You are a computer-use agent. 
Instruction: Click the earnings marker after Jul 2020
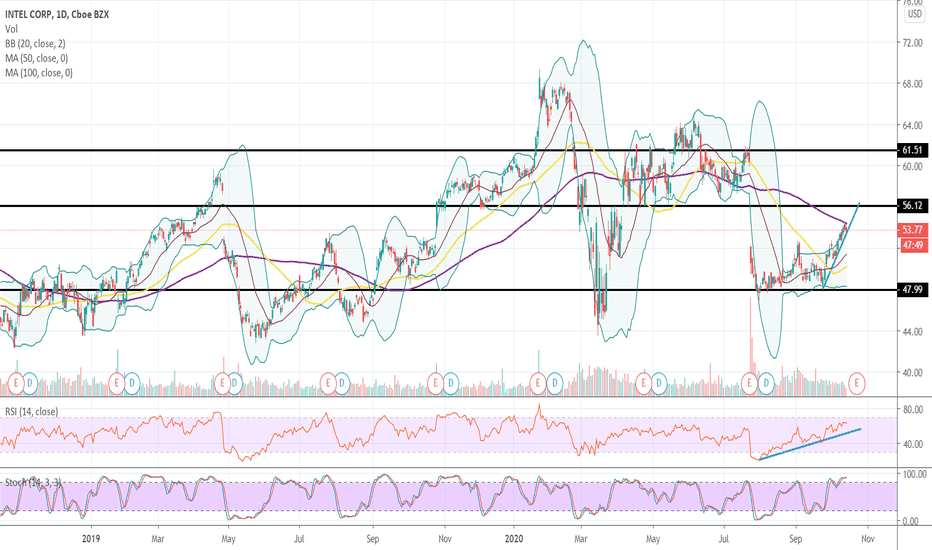750,384
